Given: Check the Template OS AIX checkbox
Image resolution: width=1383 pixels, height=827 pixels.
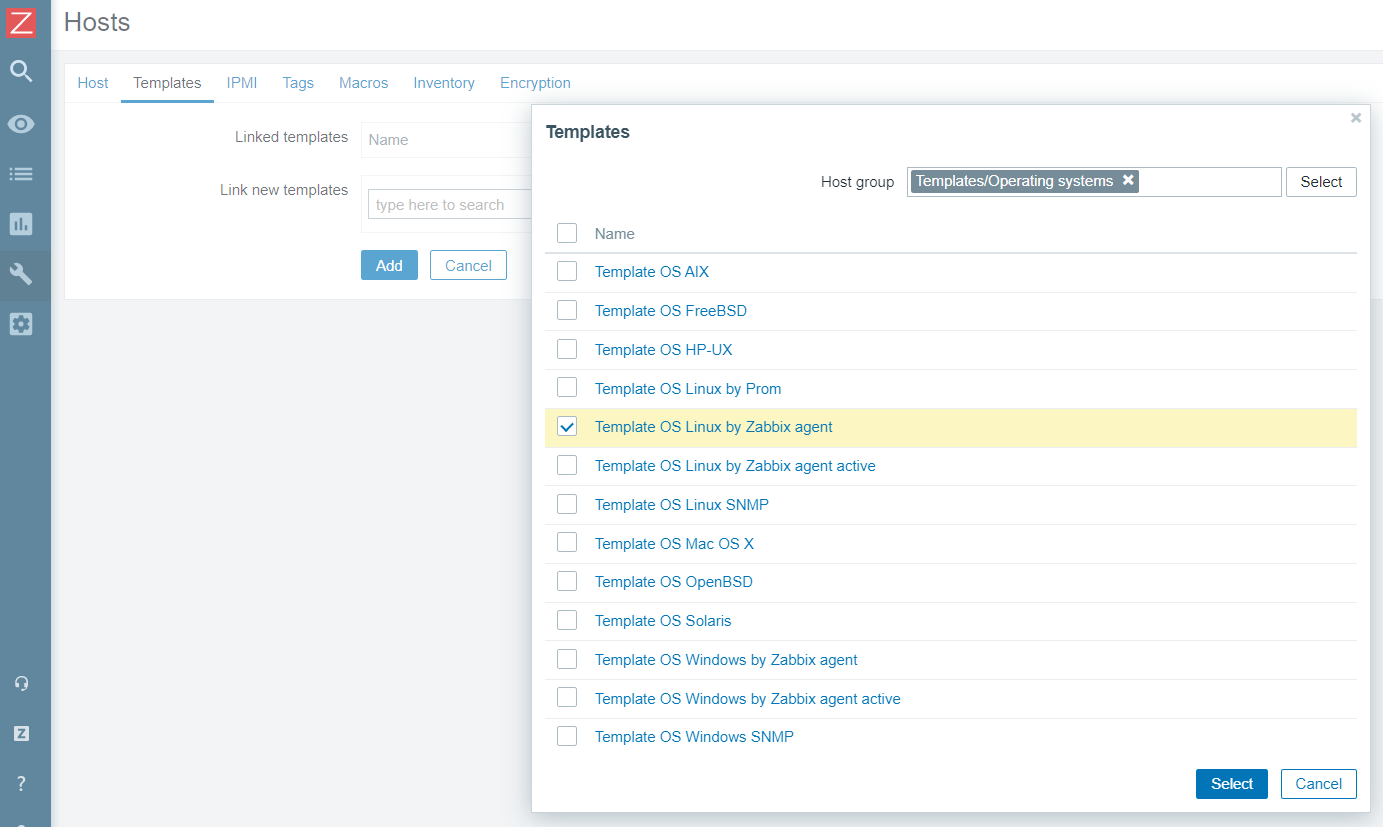Looking at the screenshot, I should point(567,271).
